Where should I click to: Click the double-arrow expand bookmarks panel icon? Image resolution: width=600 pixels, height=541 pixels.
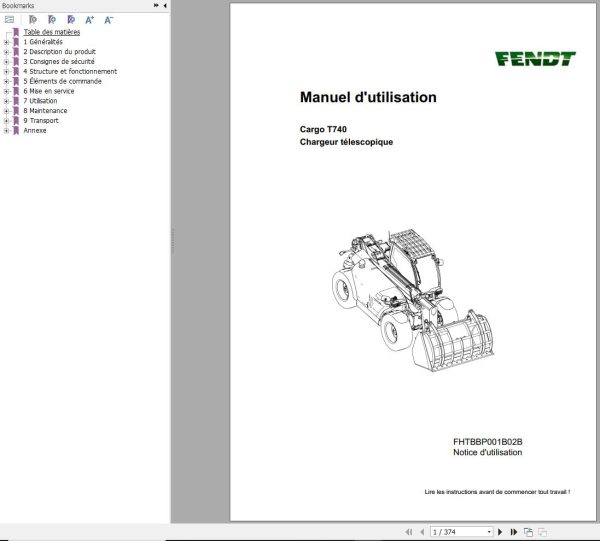tap(156, 5)
